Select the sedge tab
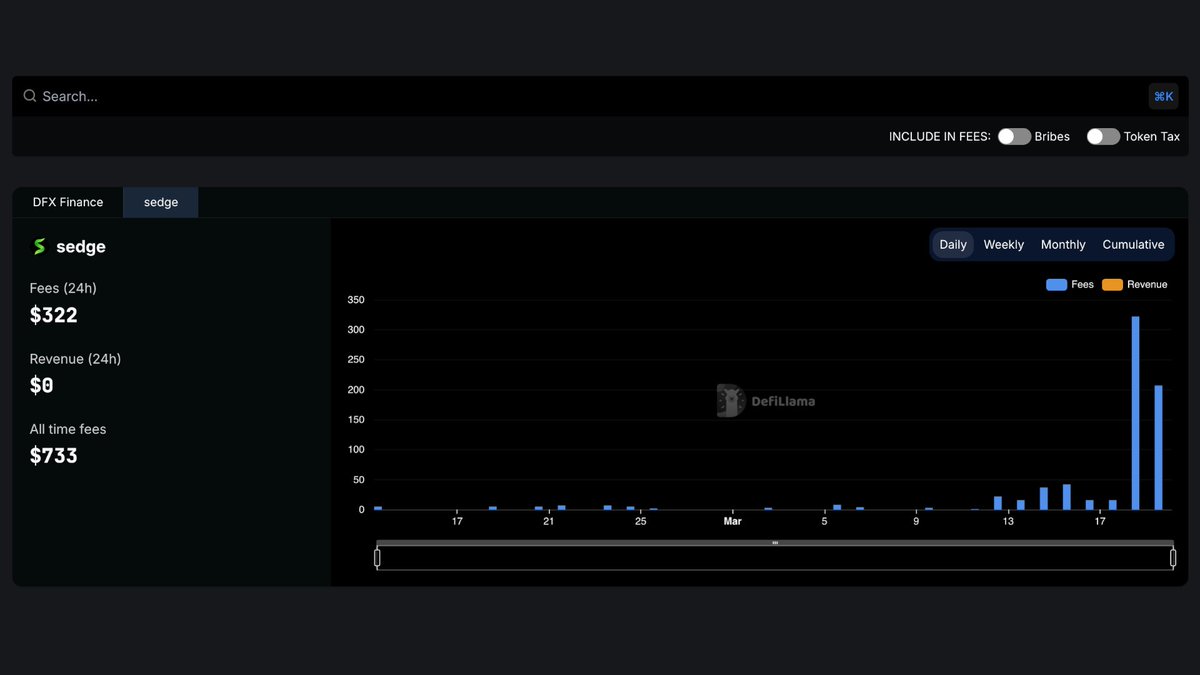Viewport: 1200px width, 675px height. pyautogui.click(x=161, y=202)
